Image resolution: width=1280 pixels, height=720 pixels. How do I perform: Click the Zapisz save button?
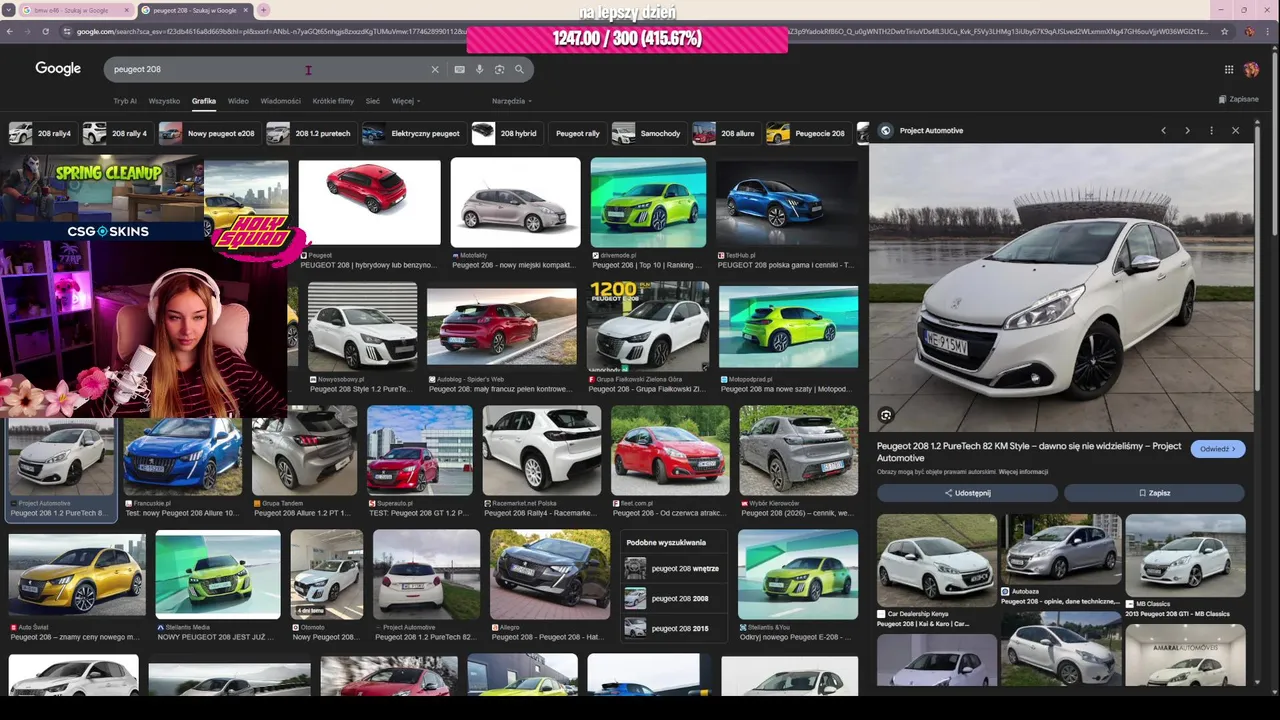click(x=1154, y=493)
